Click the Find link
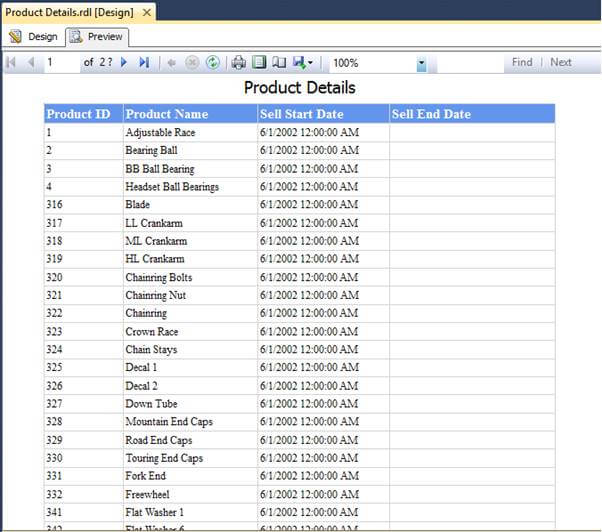Image resolution: width=602 pixels, height=532 pixels. (522, 62)
